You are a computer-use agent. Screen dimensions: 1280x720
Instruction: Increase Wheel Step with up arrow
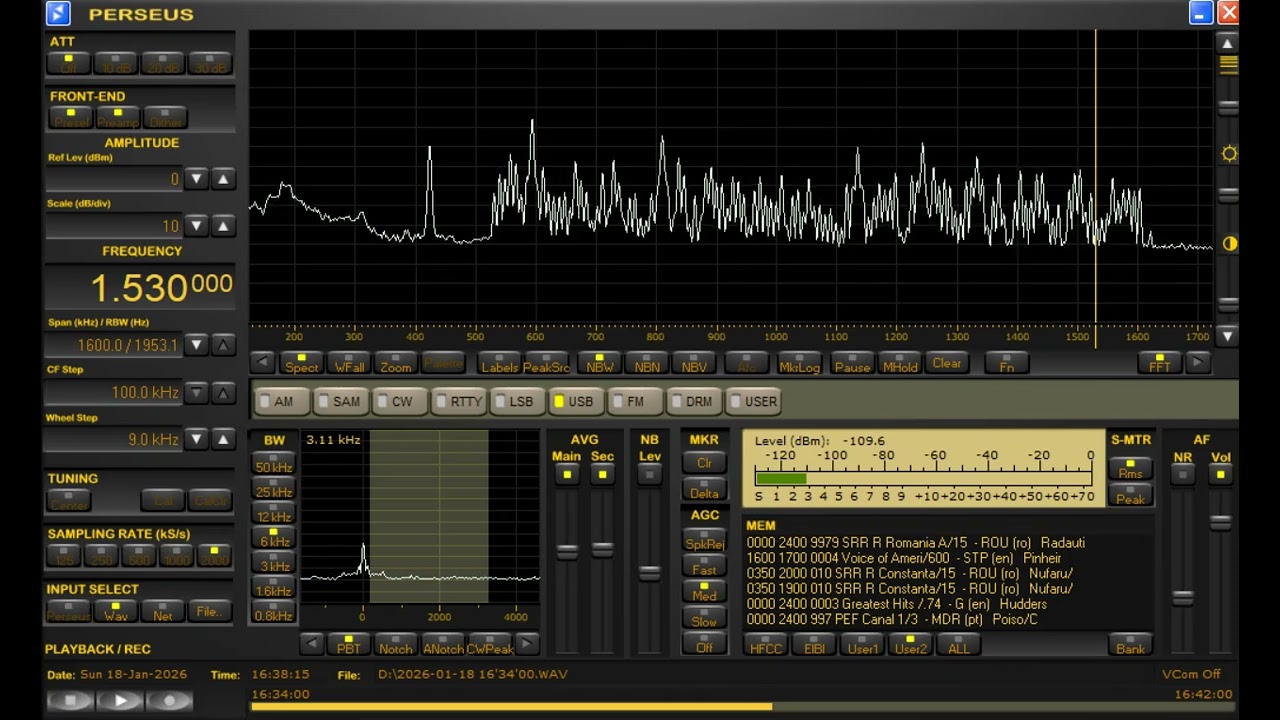(x=223, y=439)
